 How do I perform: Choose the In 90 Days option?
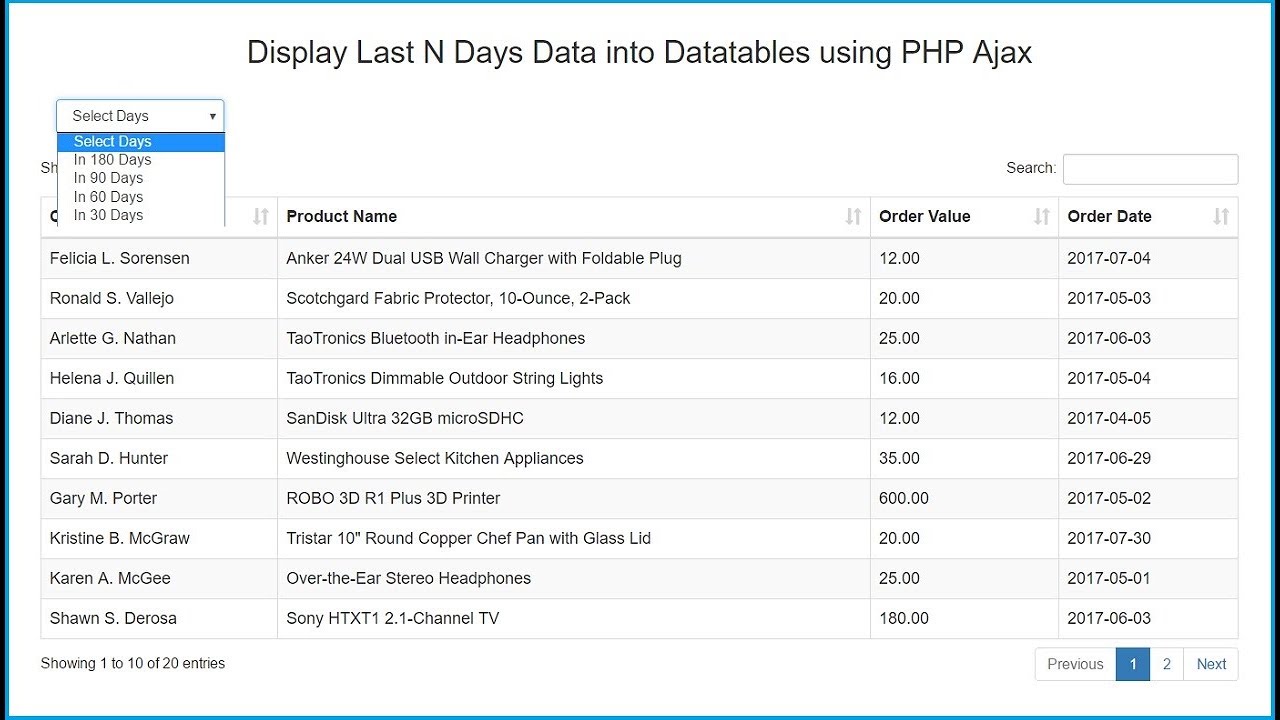click(108, 178)
